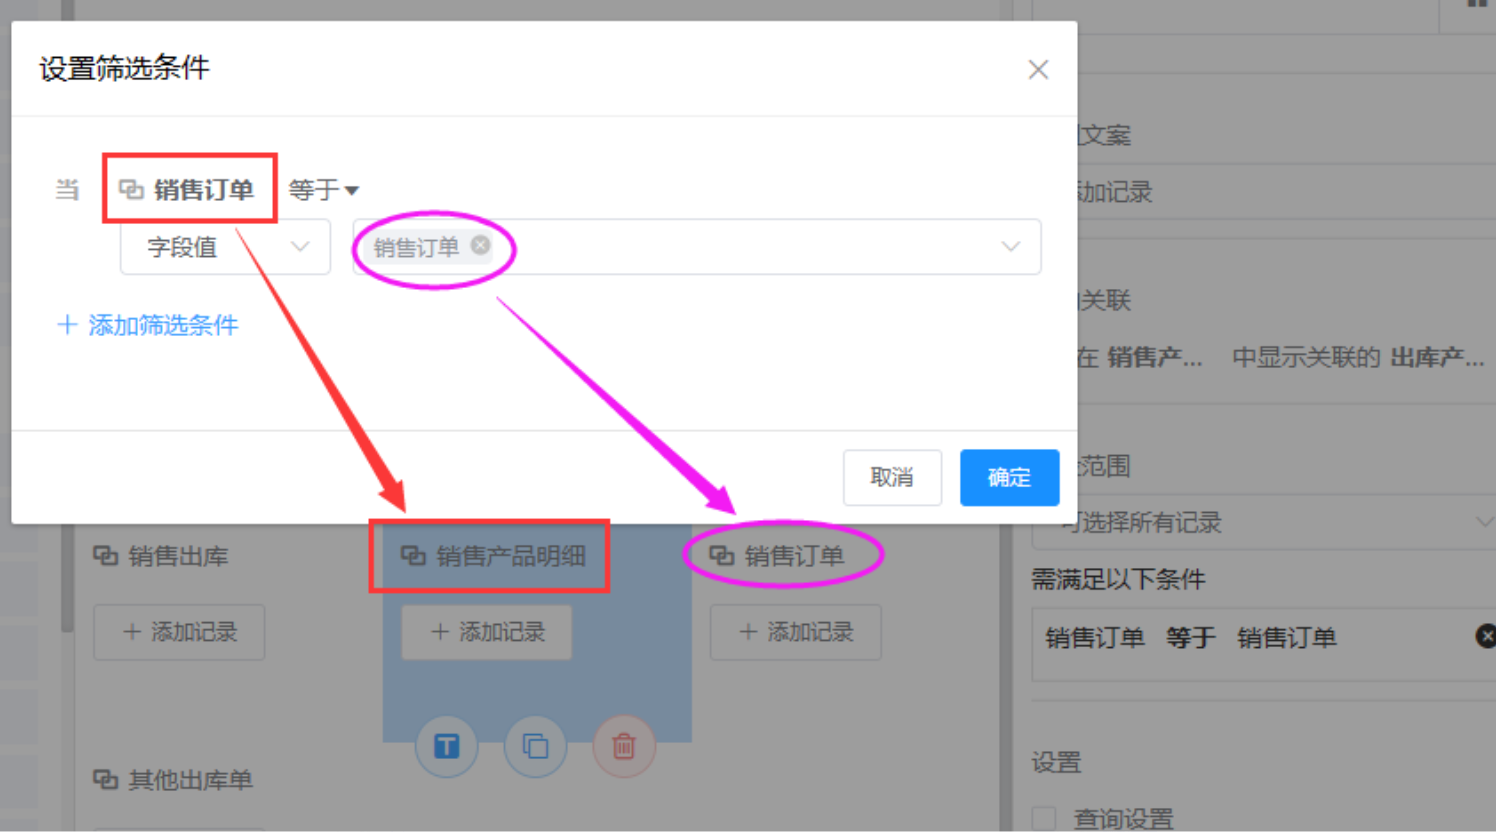Add a record under 销售订单
The height and width of the screenshot is (832, 1496).
coord(796,632)
